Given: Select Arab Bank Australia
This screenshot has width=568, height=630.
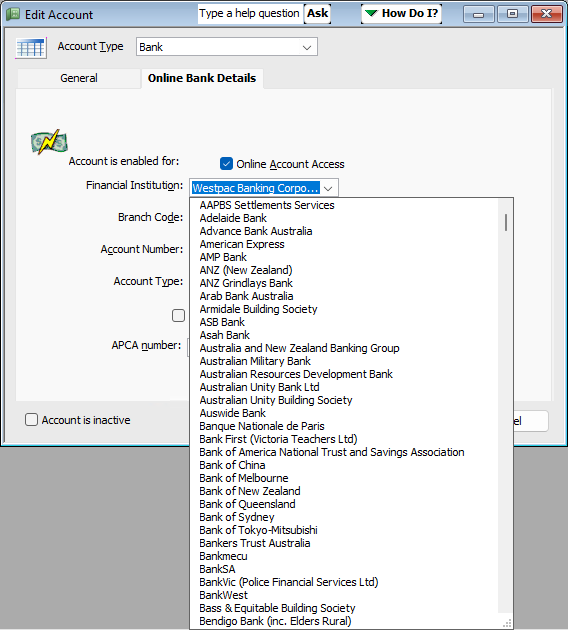Looking at the screenshot, I should tap(246, 296).
